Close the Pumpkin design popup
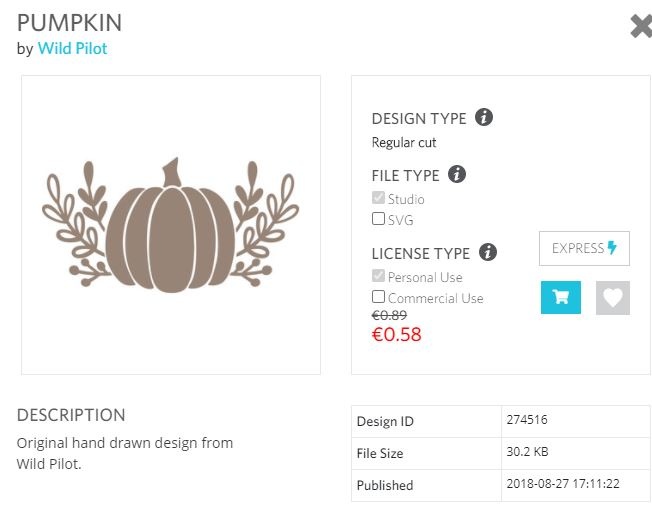Viewport: 652px width, 507px height. coord(641,27)
